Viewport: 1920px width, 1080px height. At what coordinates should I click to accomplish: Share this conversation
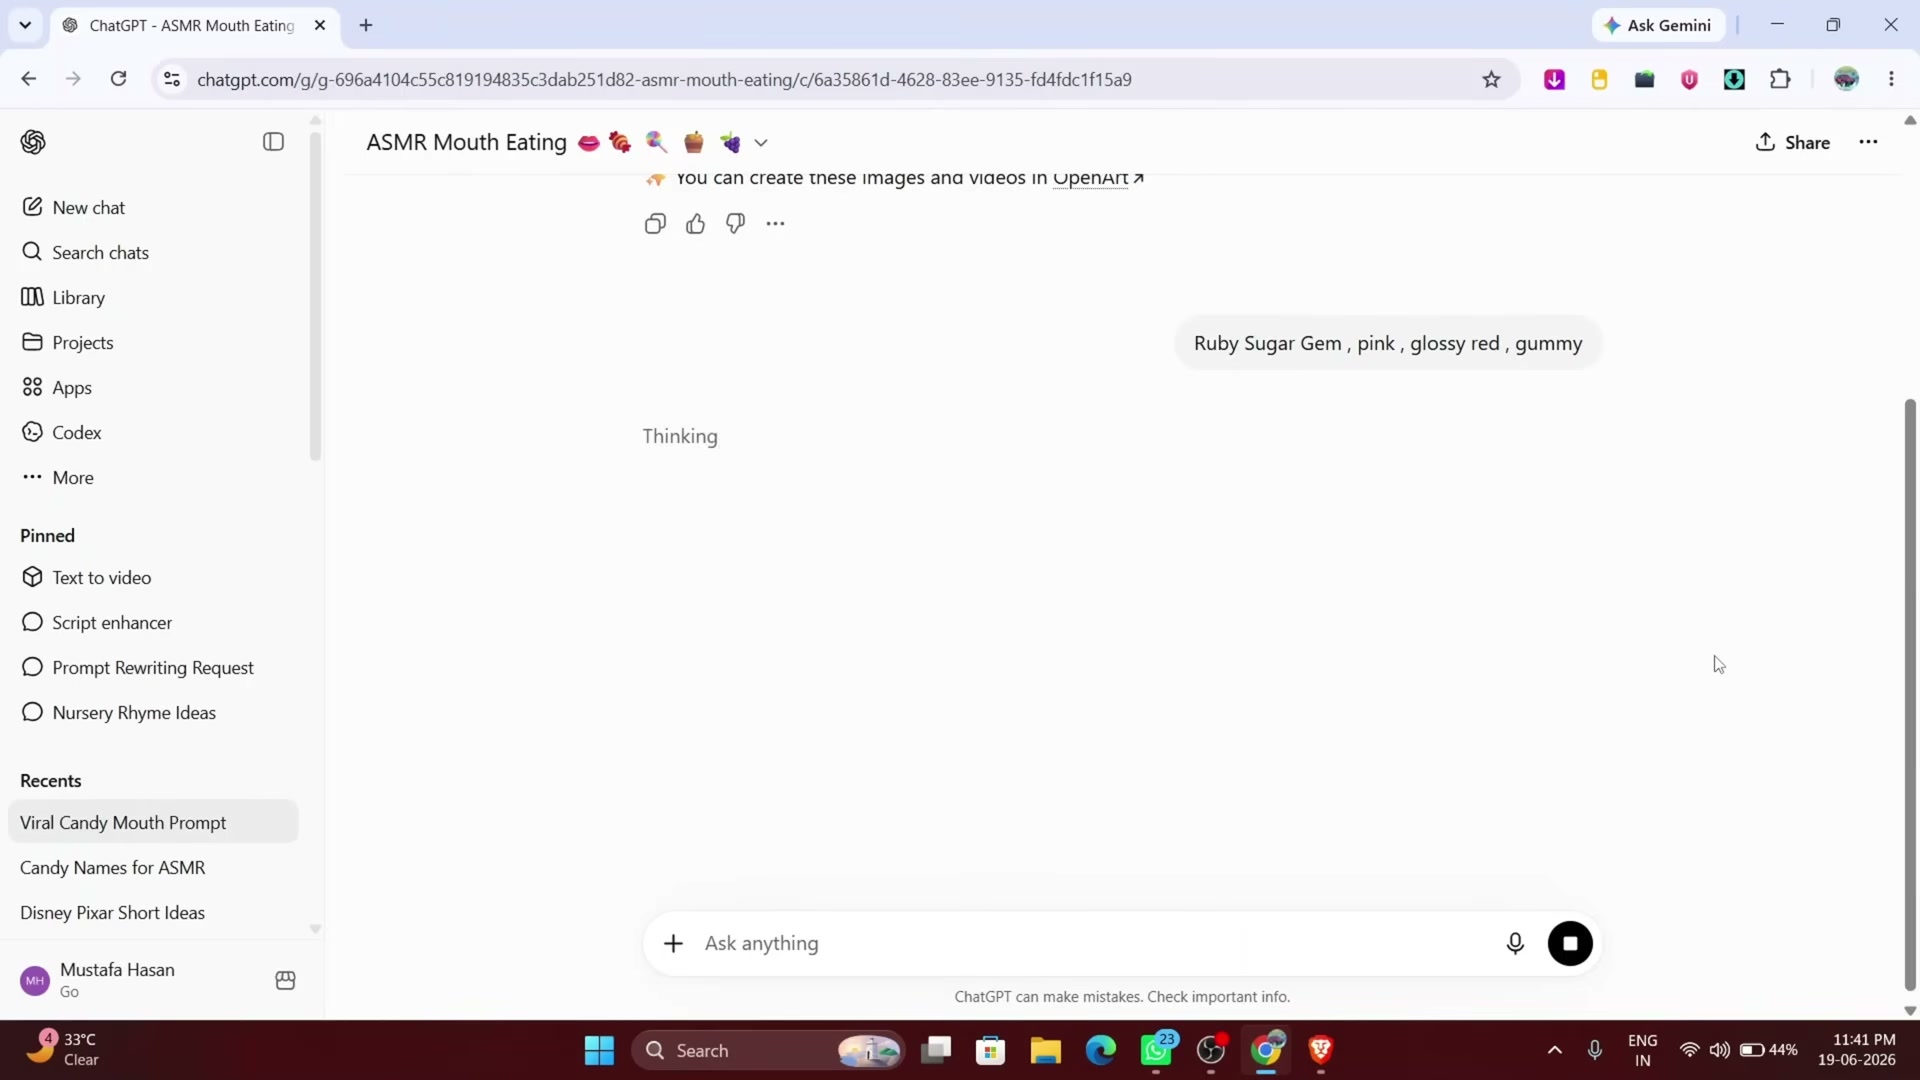pos(1793,142)
